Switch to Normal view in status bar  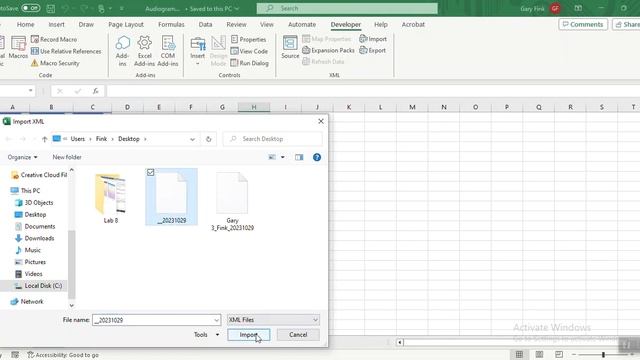[519, 354]
